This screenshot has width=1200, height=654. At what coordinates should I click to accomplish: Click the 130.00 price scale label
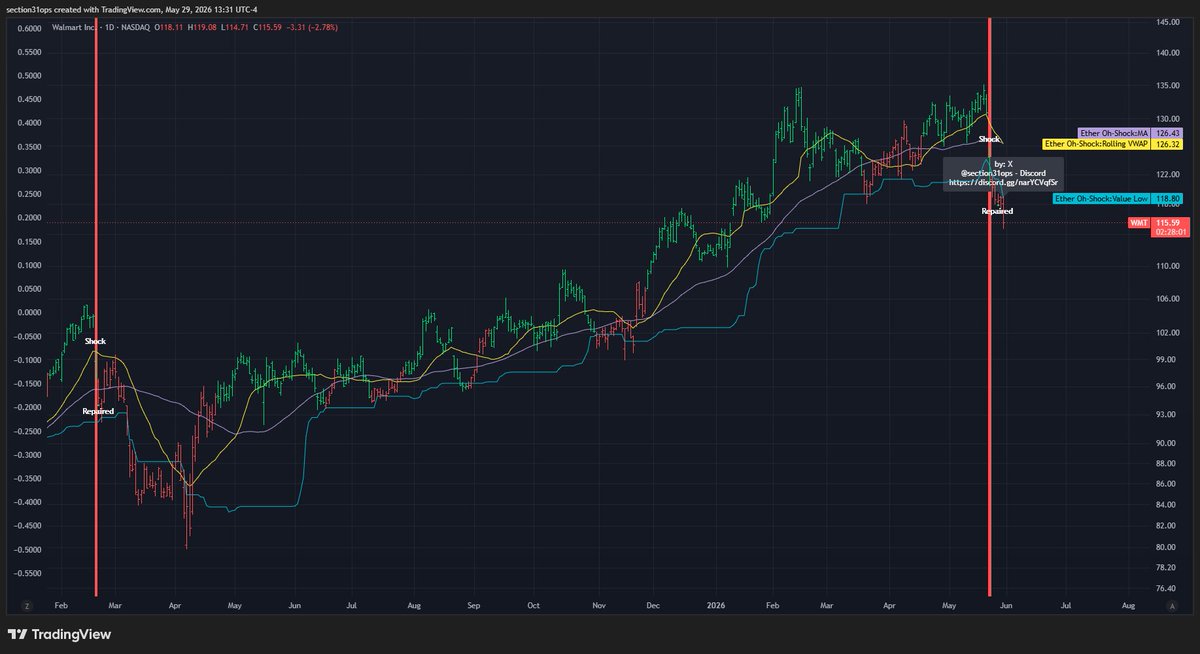(x=1167, y=118)
